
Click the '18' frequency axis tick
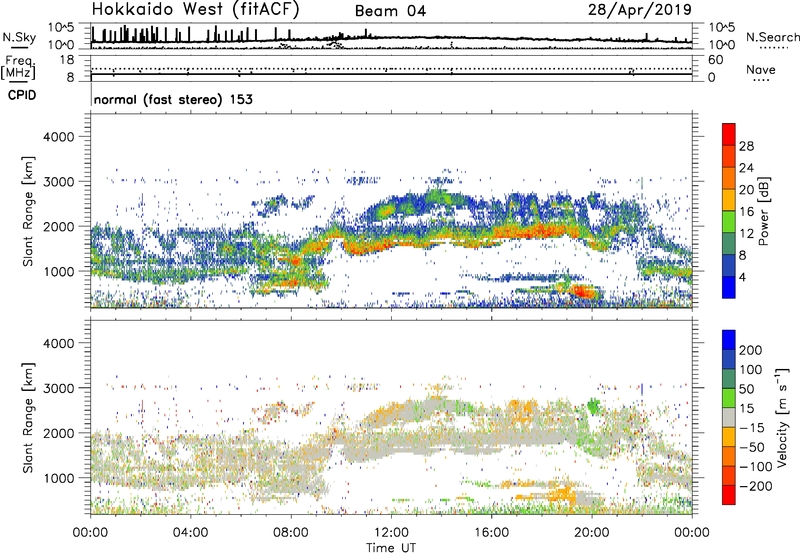pyautogui.click(x=67, y=60)
